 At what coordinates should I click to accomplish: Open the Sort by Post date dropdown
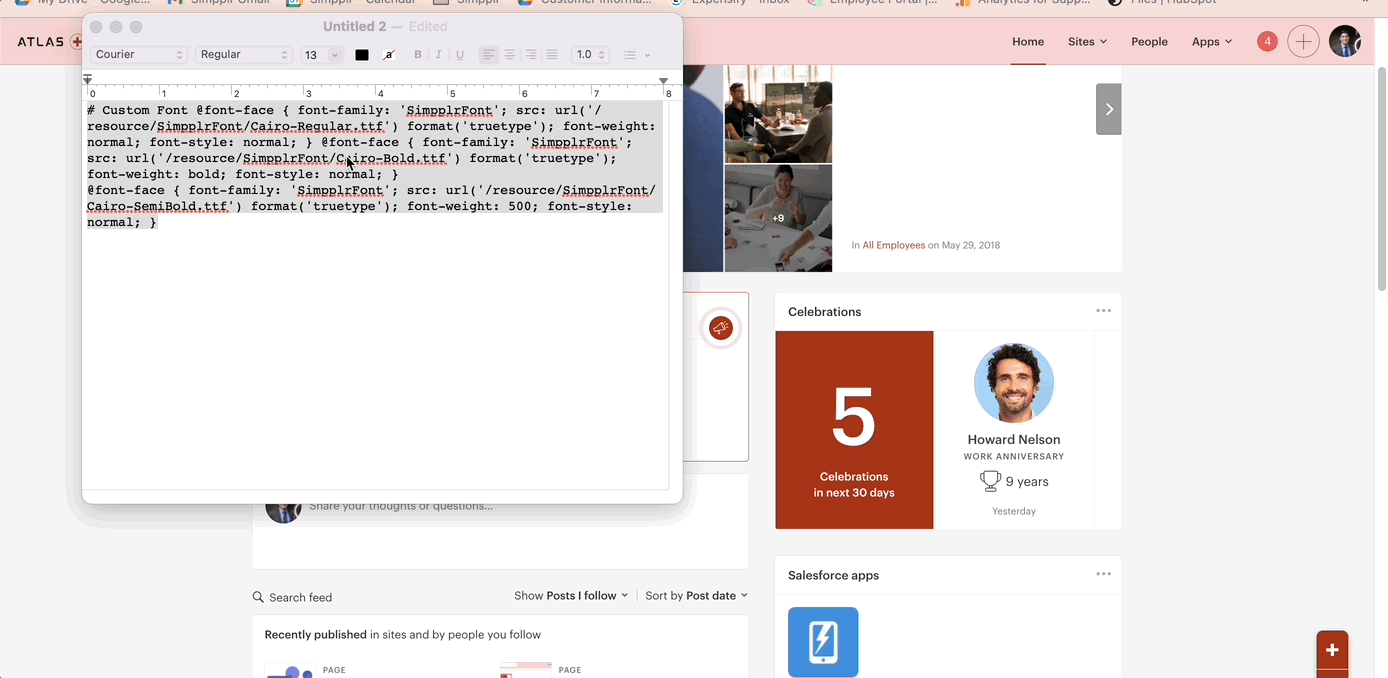(696, 596)
